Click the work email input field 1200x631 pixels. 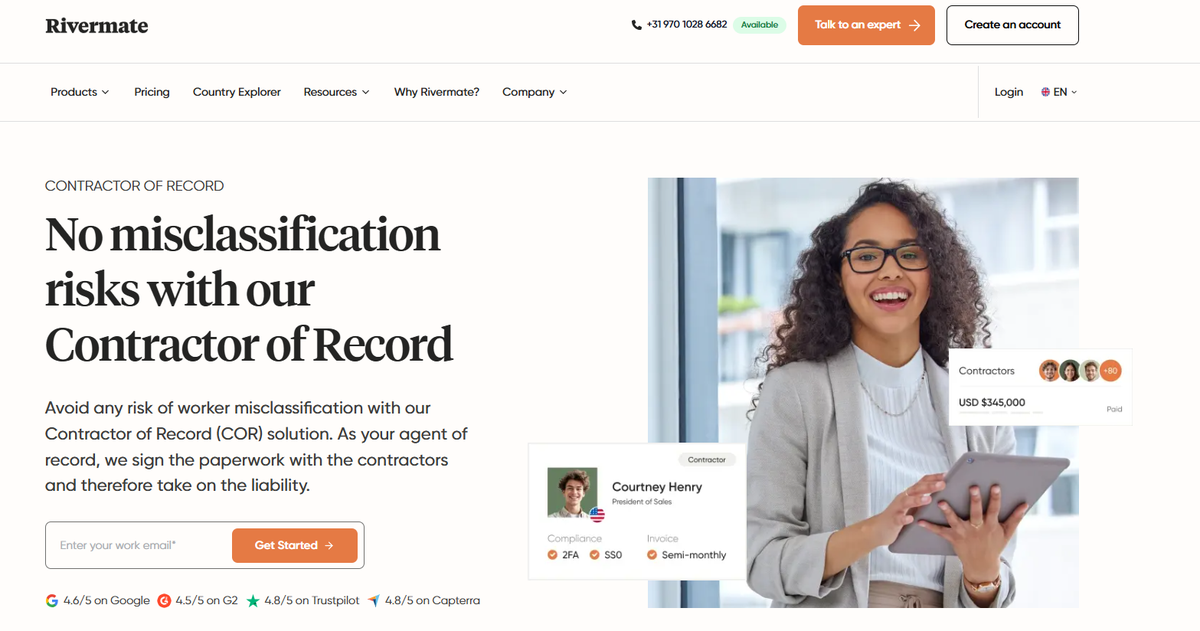[x=140, y=545]
